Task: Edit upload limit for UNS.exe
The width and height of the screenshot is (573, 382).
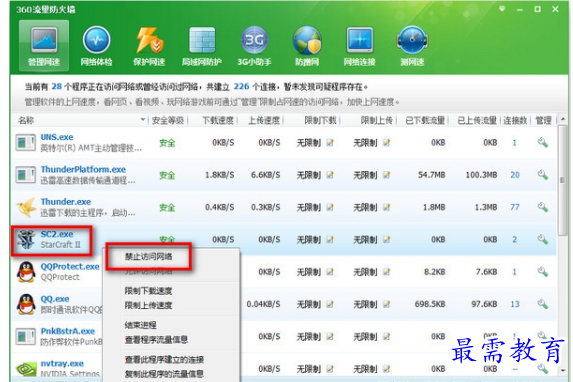Action: point(386,143)
